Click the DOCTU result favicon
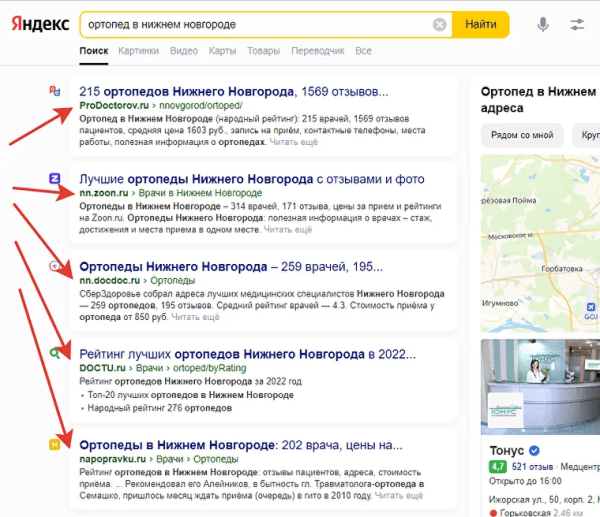600x517 pixels. point(55,353)
